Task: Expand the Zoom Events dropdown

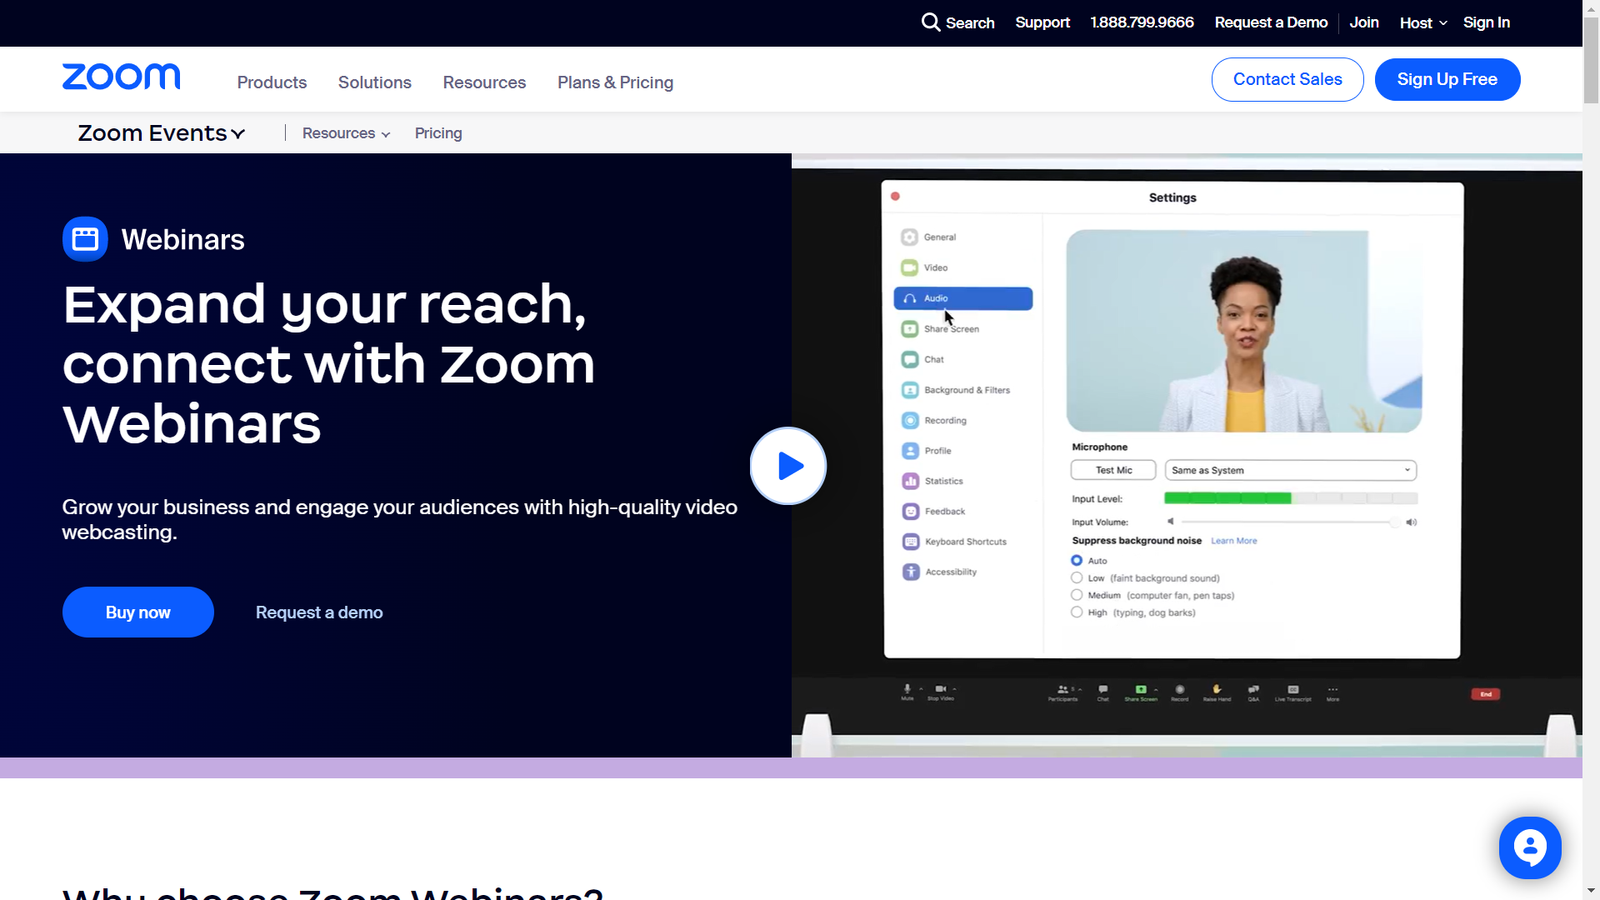Action: pos(161,133)
